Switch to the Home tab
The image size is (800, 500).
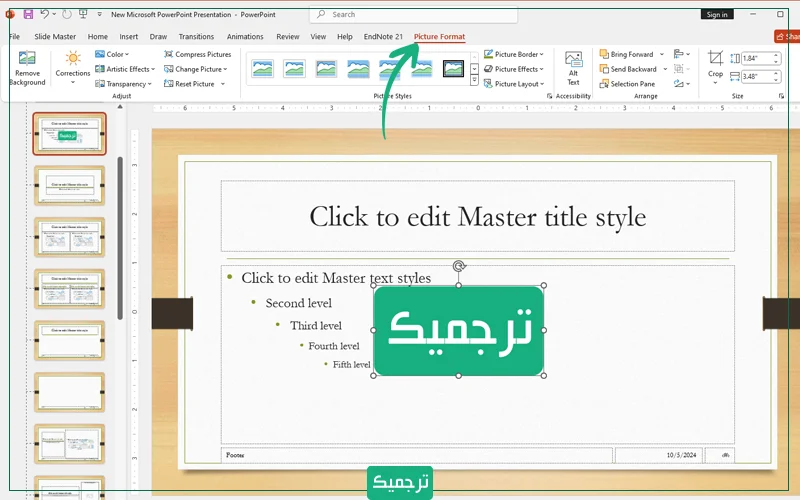coord(97,37)
